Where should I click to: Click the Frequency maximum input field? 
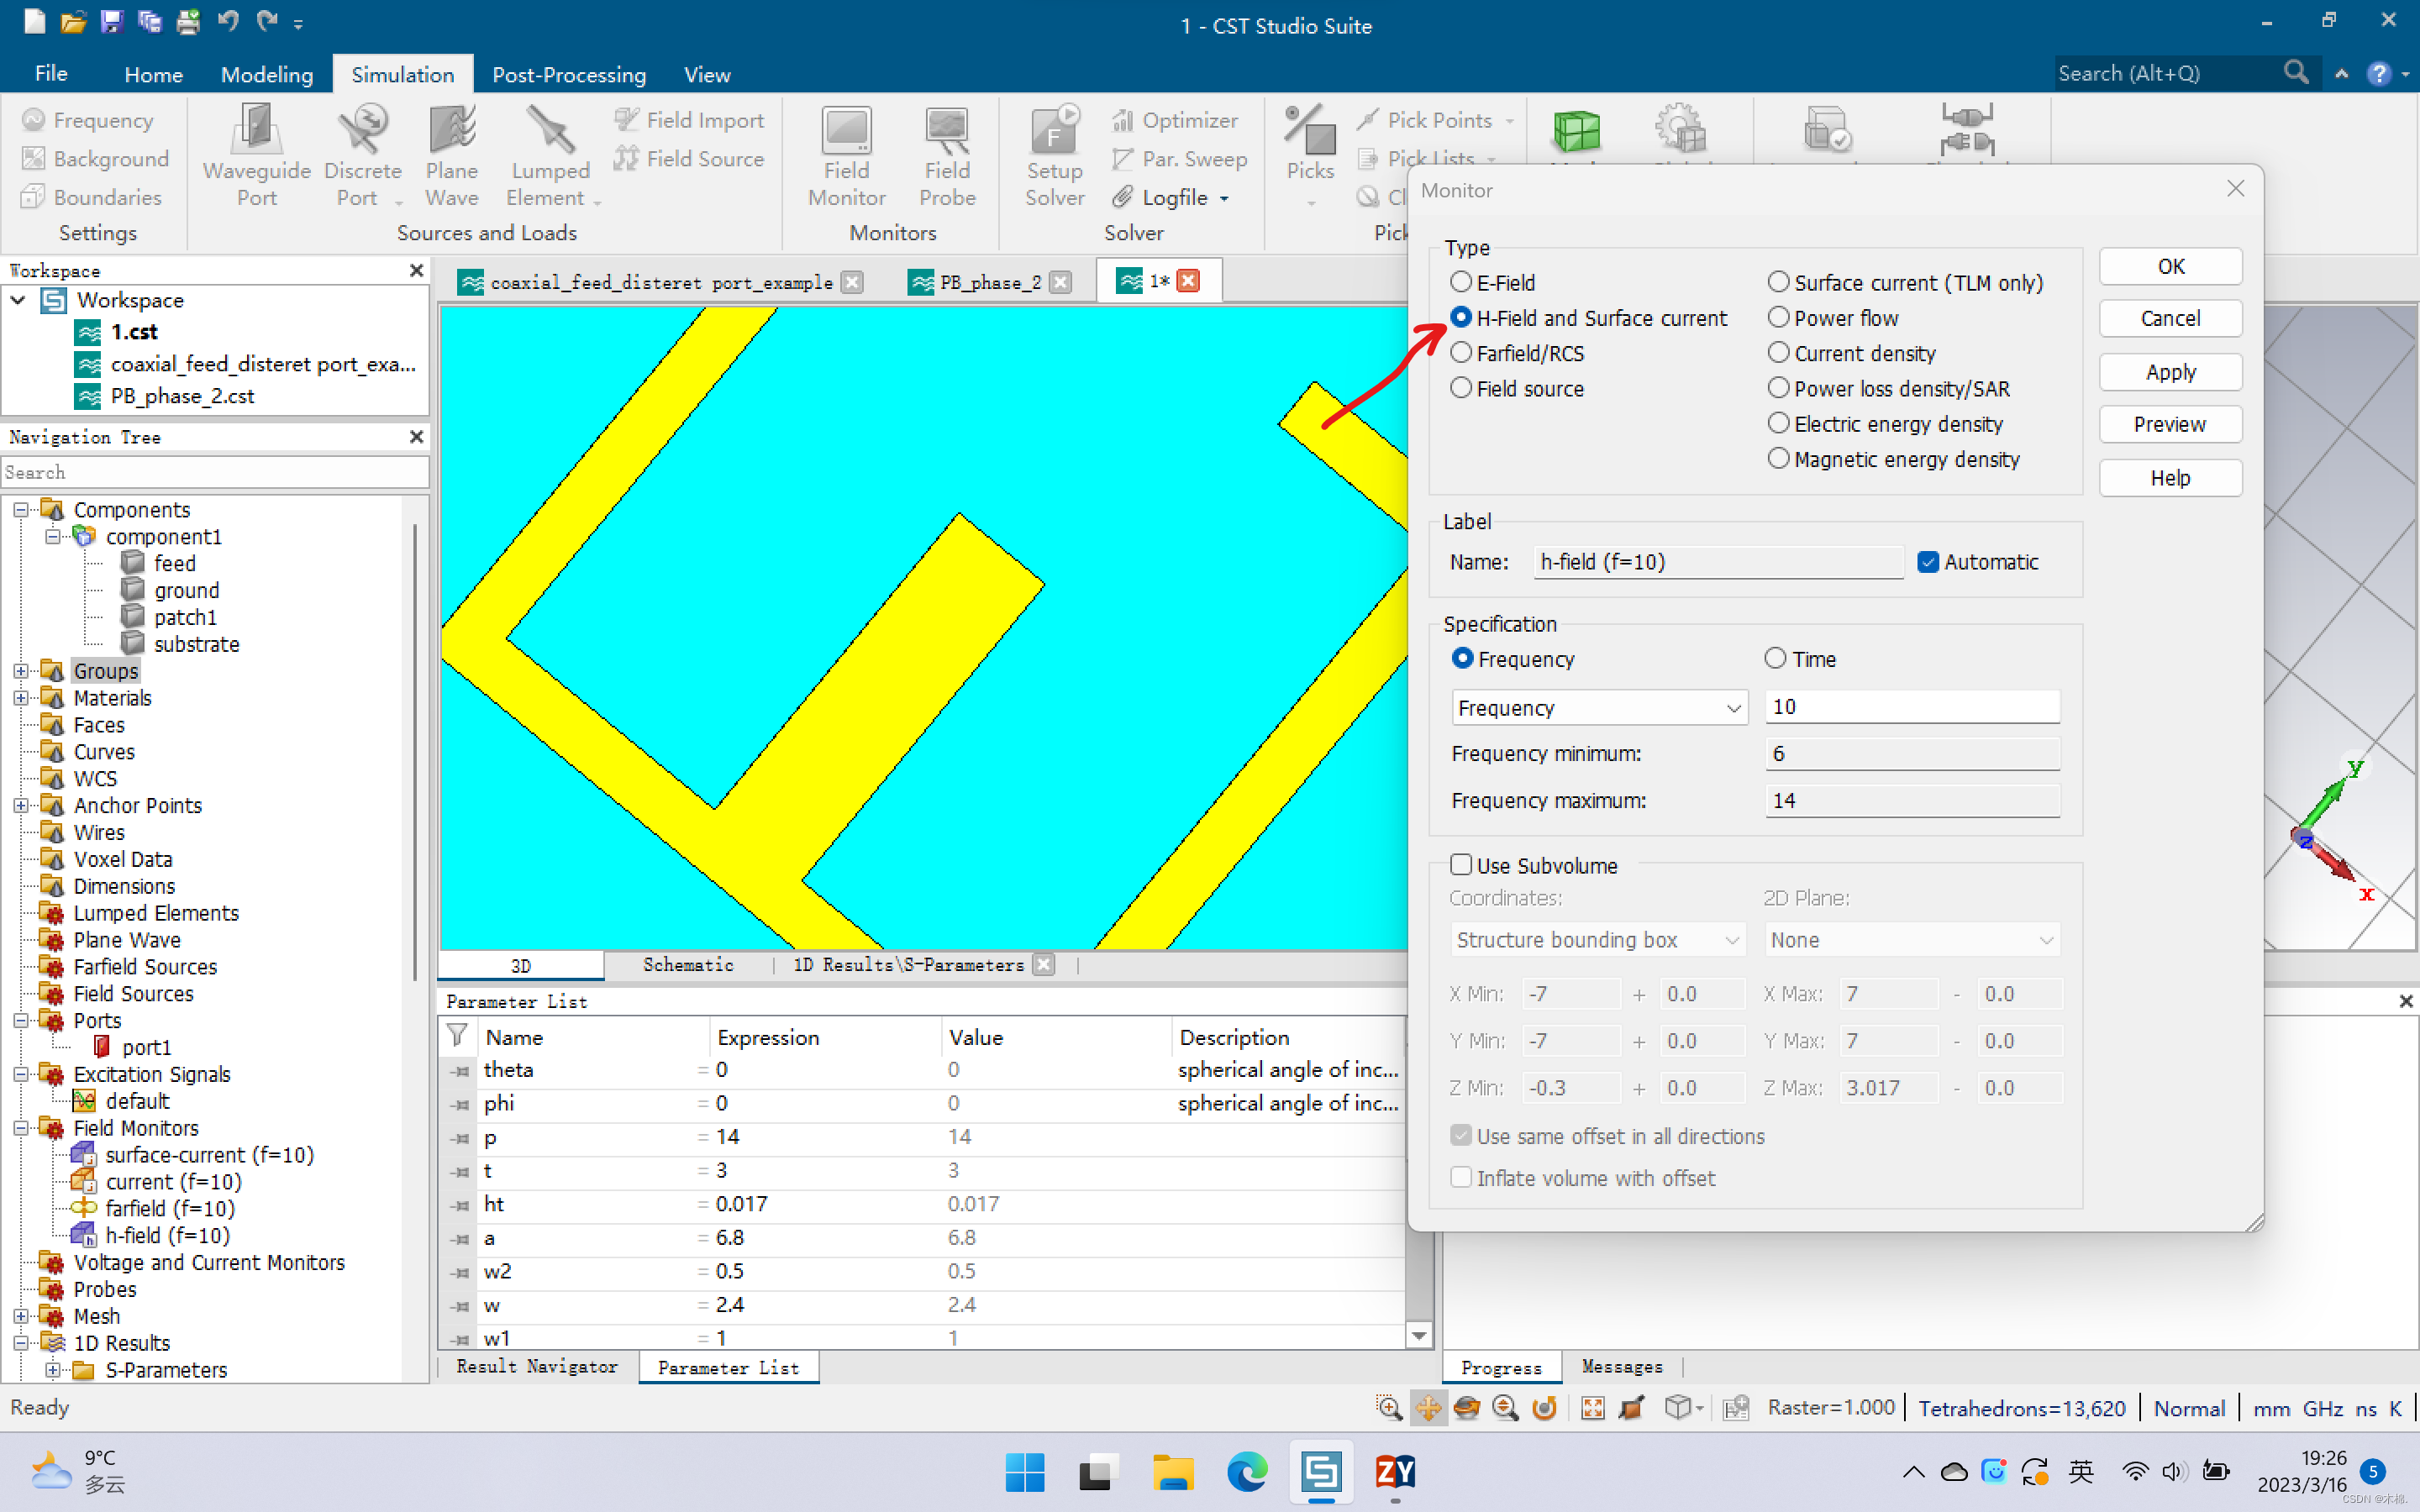click(x=1911, y=801)
